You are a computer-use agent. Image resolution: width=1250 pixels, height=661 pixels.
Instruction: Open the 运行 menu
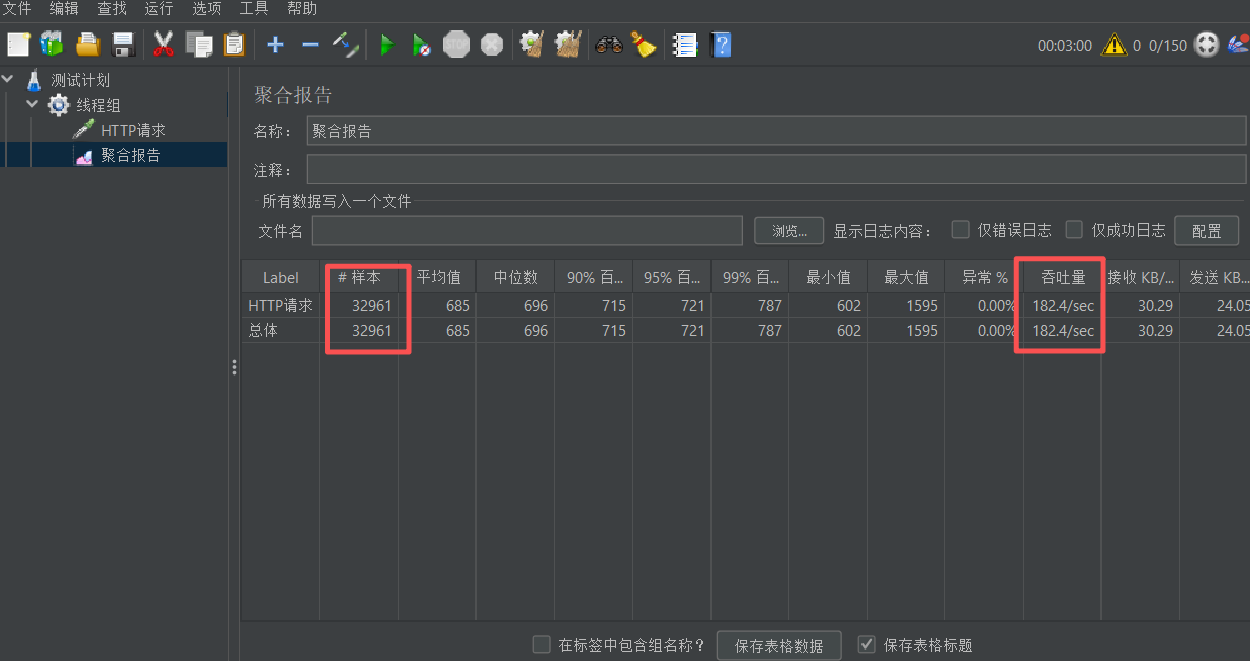coord(158,9)
